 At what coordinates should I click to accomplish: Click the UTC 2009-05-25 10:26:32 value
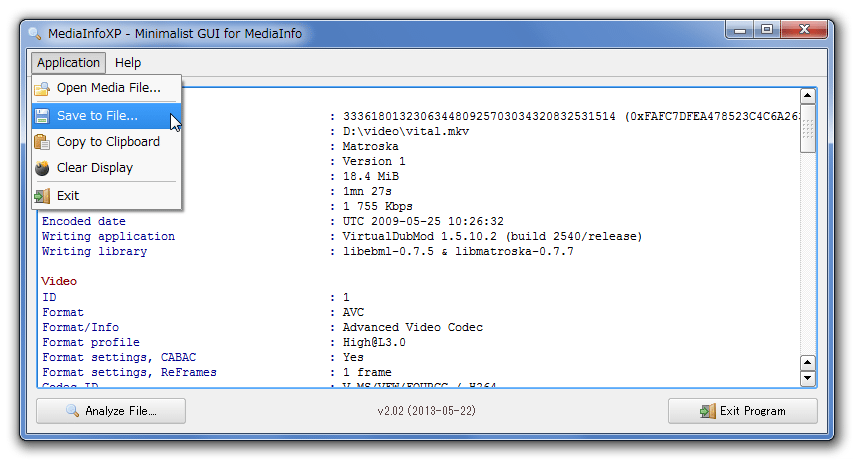(423, 221)
